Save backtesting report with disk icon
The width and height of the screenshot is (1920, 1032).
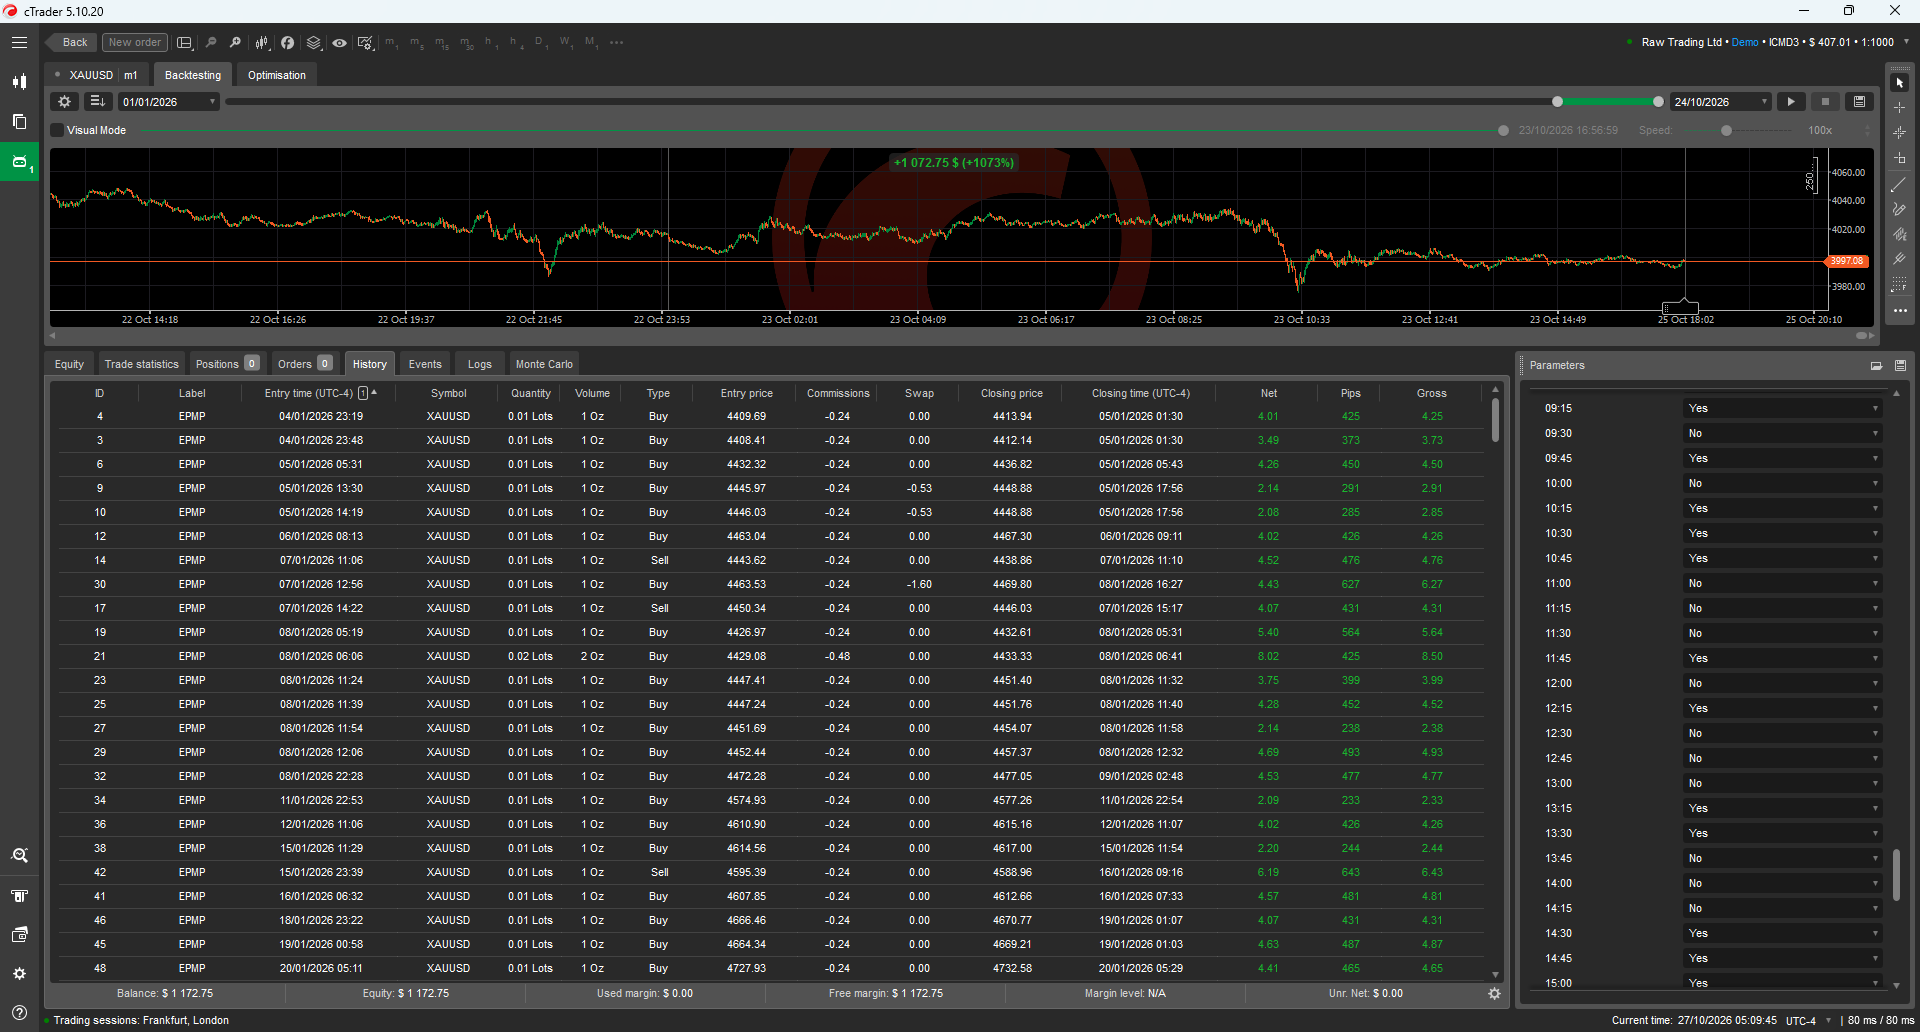1859,102
